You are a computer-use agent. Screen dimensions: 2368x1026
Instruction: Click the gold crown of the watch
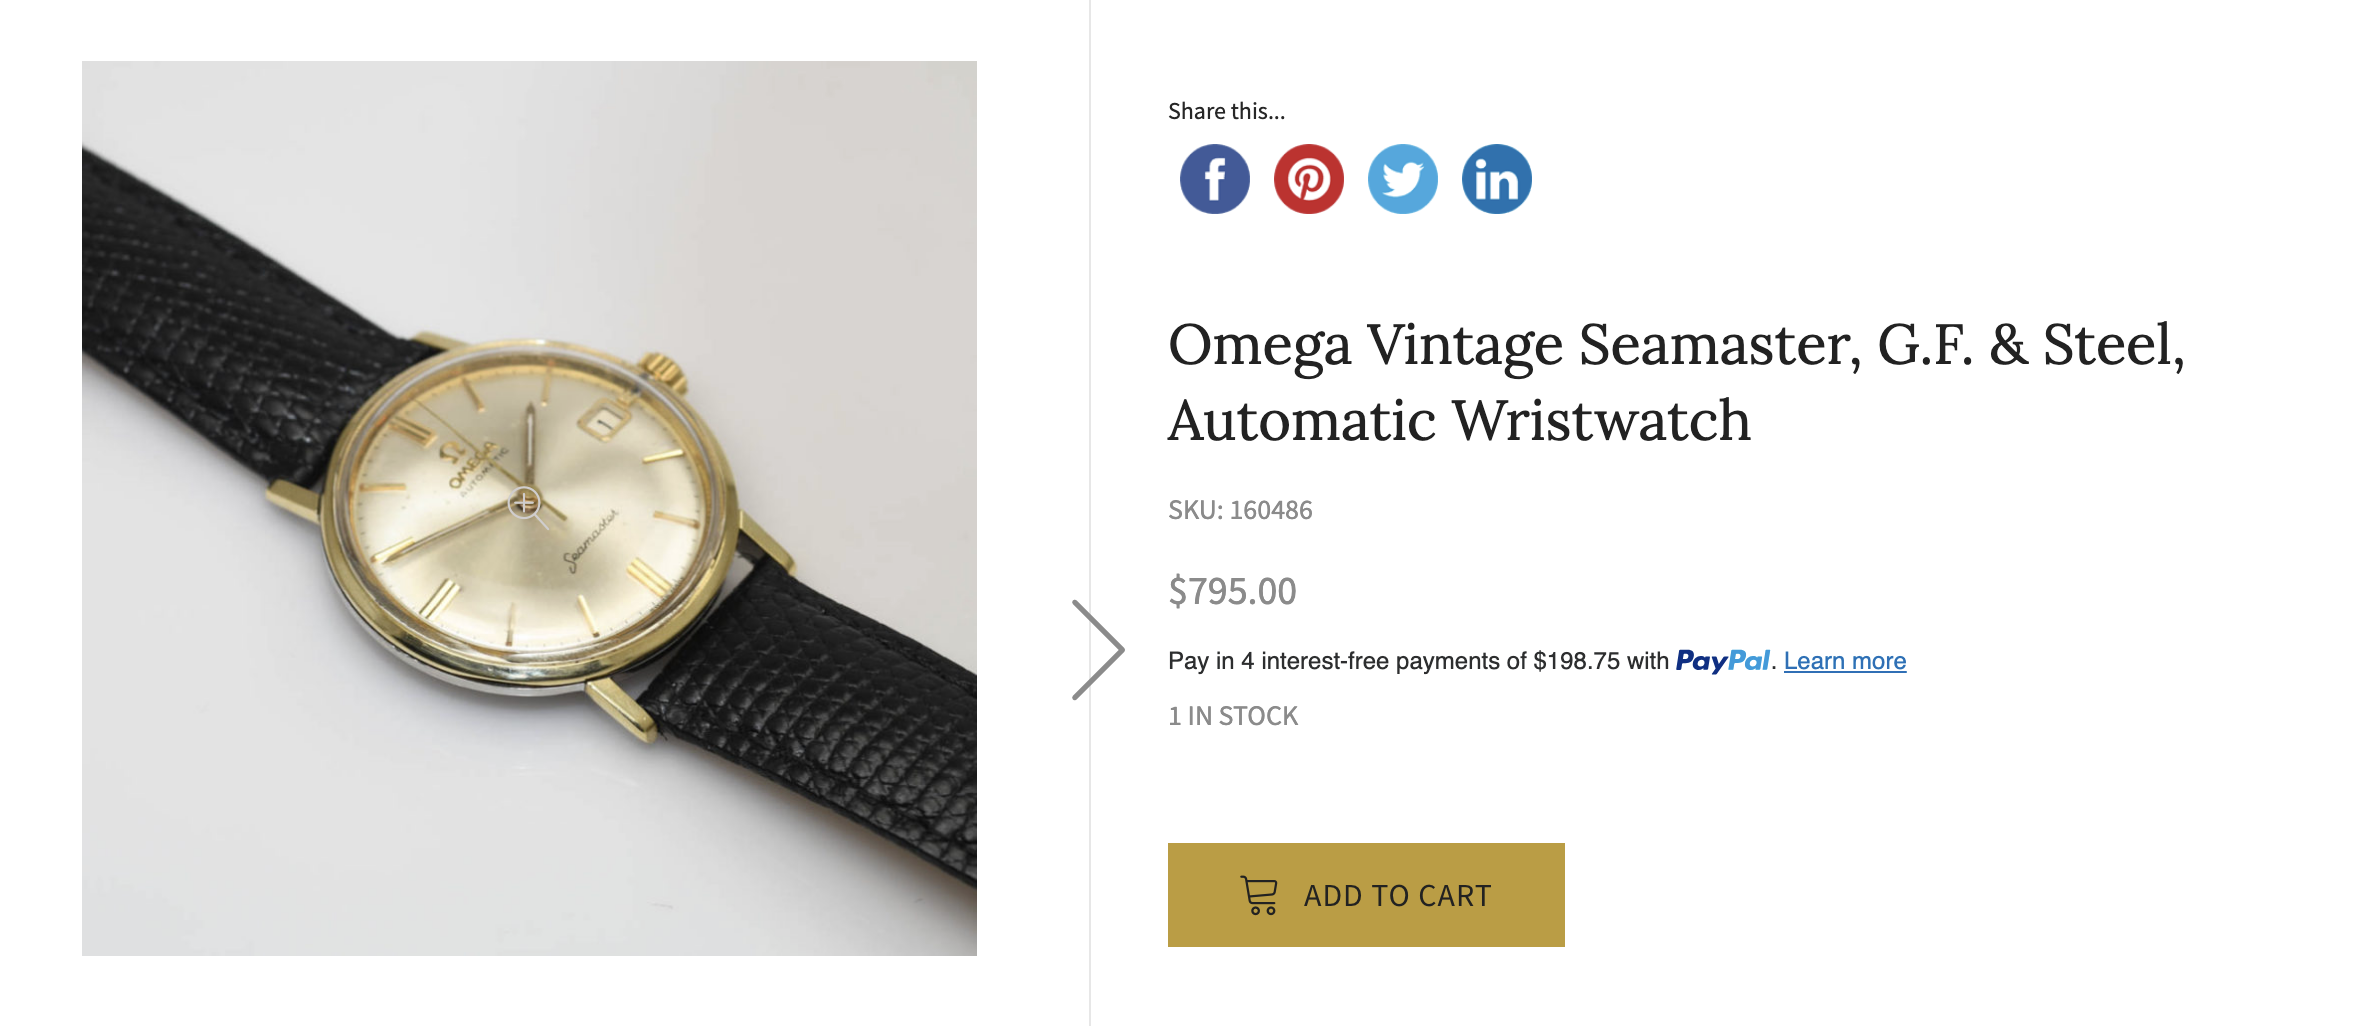pyautogui.click(x=663, y=371)
